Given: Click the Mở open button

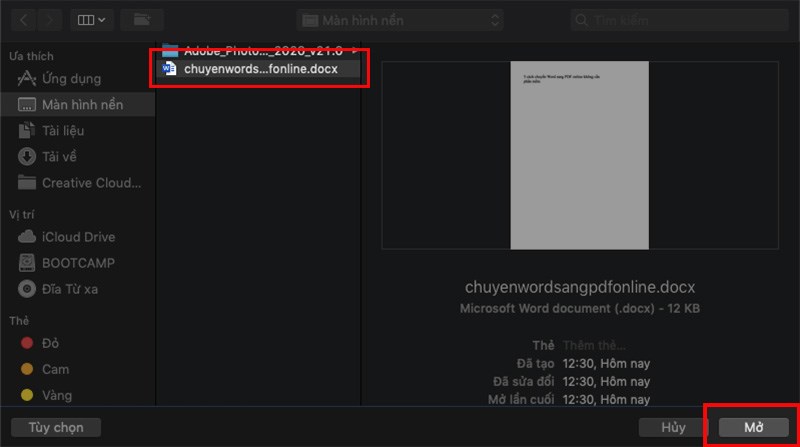Looking at the screenshot, I should [753, 427].
